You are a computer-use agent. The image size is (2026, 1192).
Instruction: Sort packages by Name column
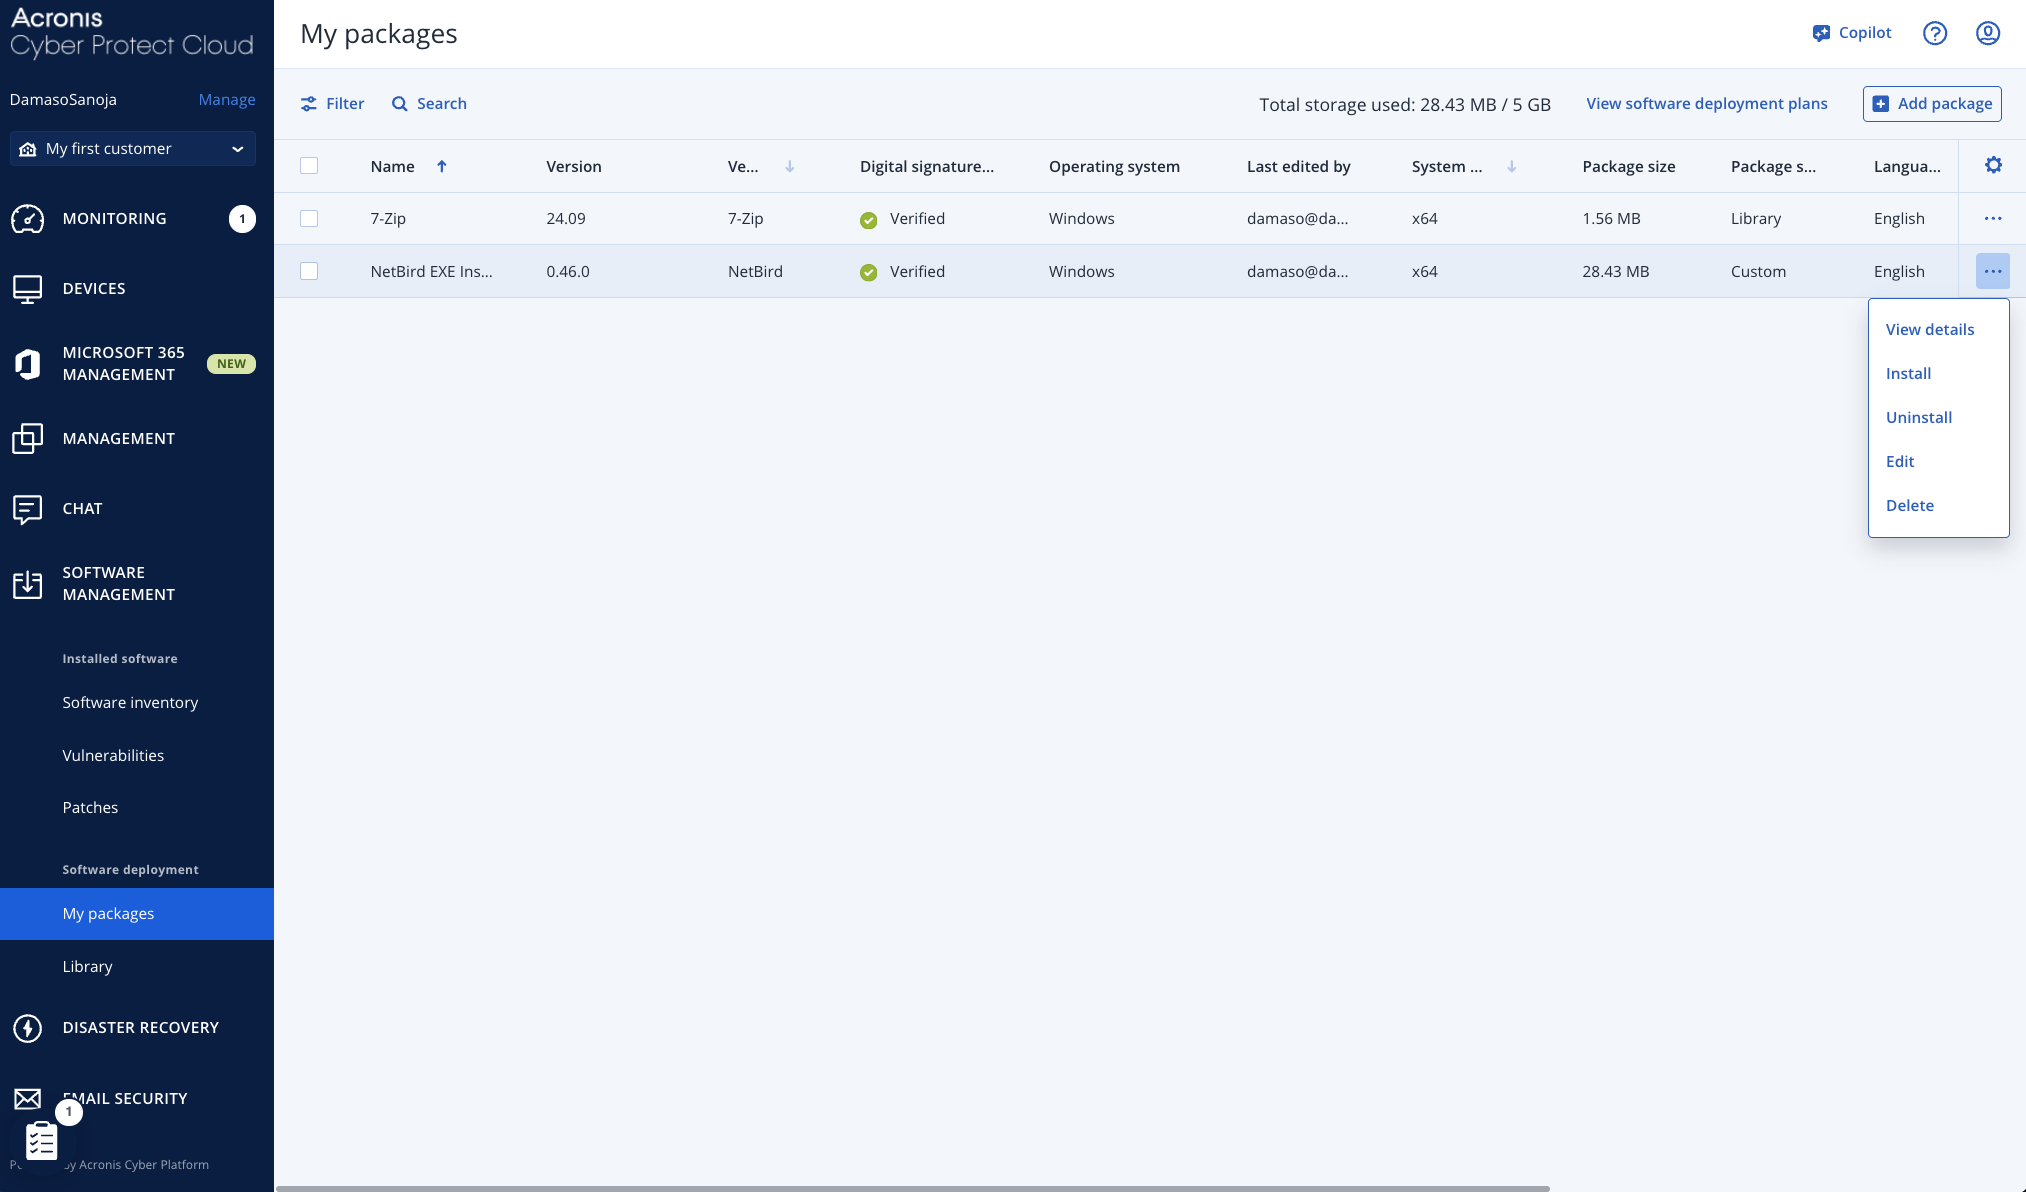(392, 166)
